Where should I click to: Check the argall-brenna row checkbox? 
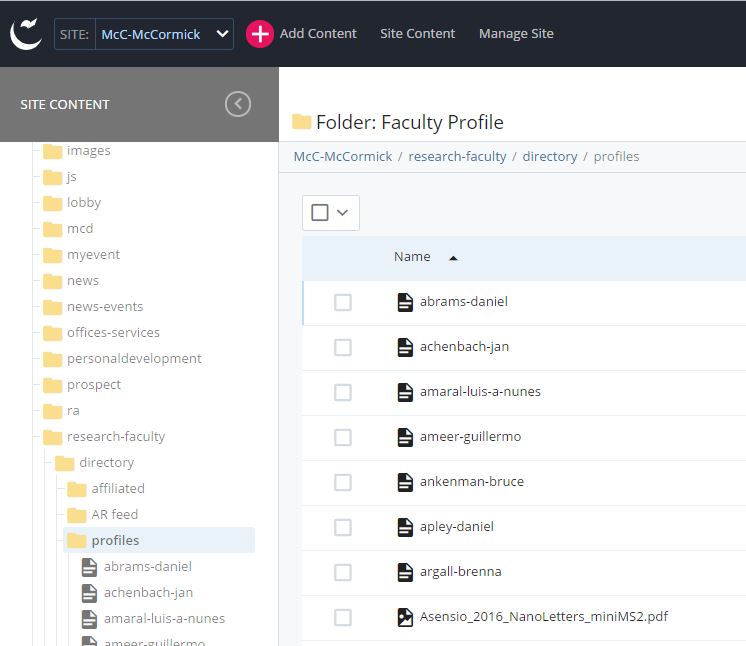[x=343, y=572]
